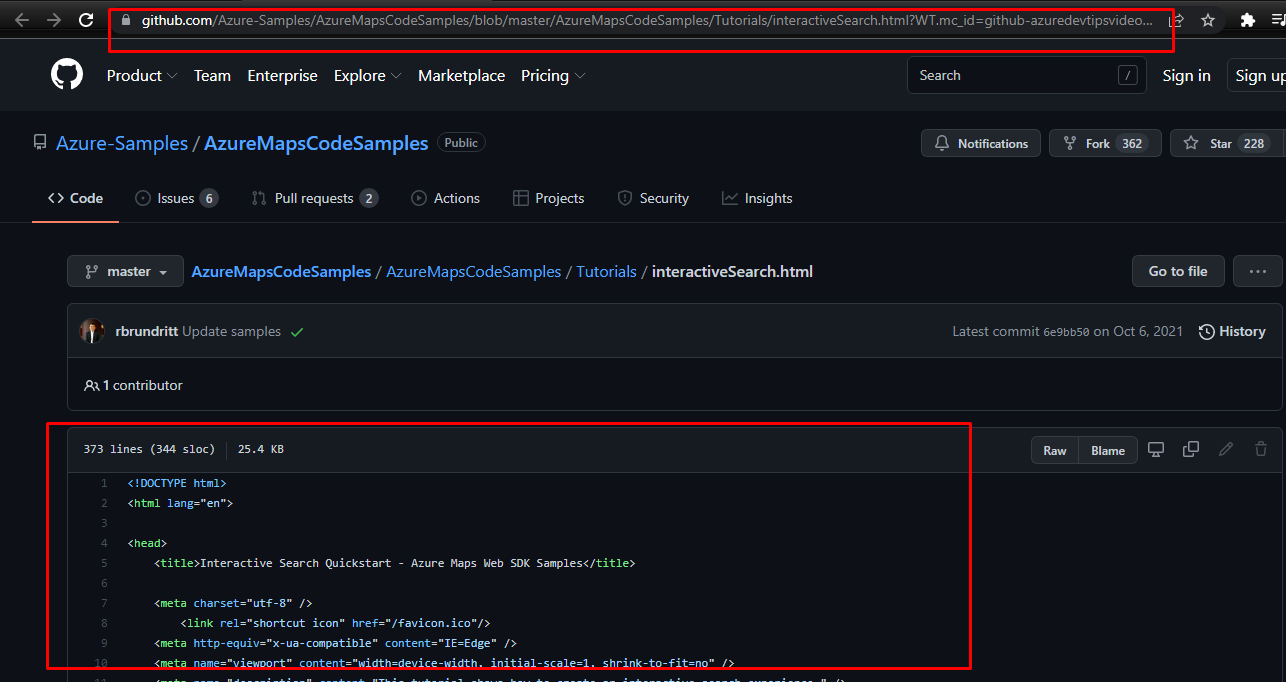Open file in GitHub Desktop icon
This screenshot has height=682, width=1286.
coord(1156,450)
